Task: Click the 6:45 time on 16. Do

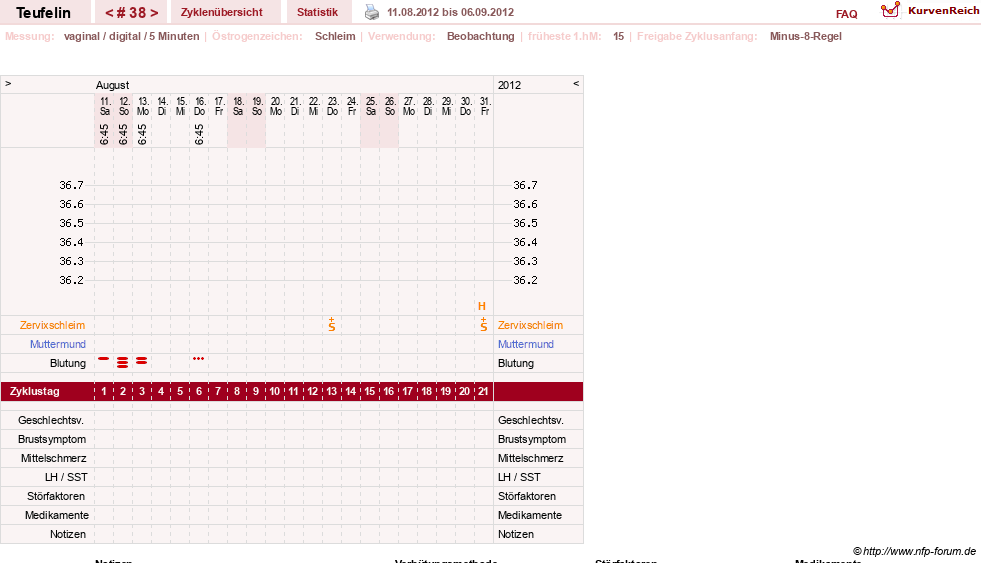Action: point(199,134)
